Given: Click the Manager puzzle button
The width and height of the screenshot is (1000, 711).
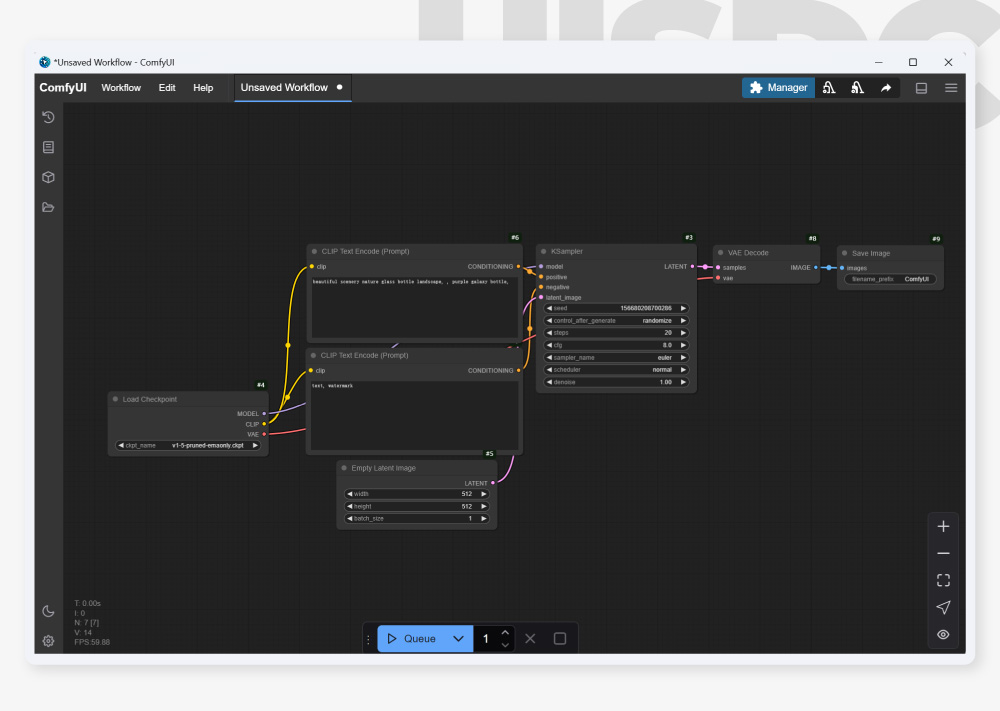Looking at the screenshot, I should click(x=778, y=88).
